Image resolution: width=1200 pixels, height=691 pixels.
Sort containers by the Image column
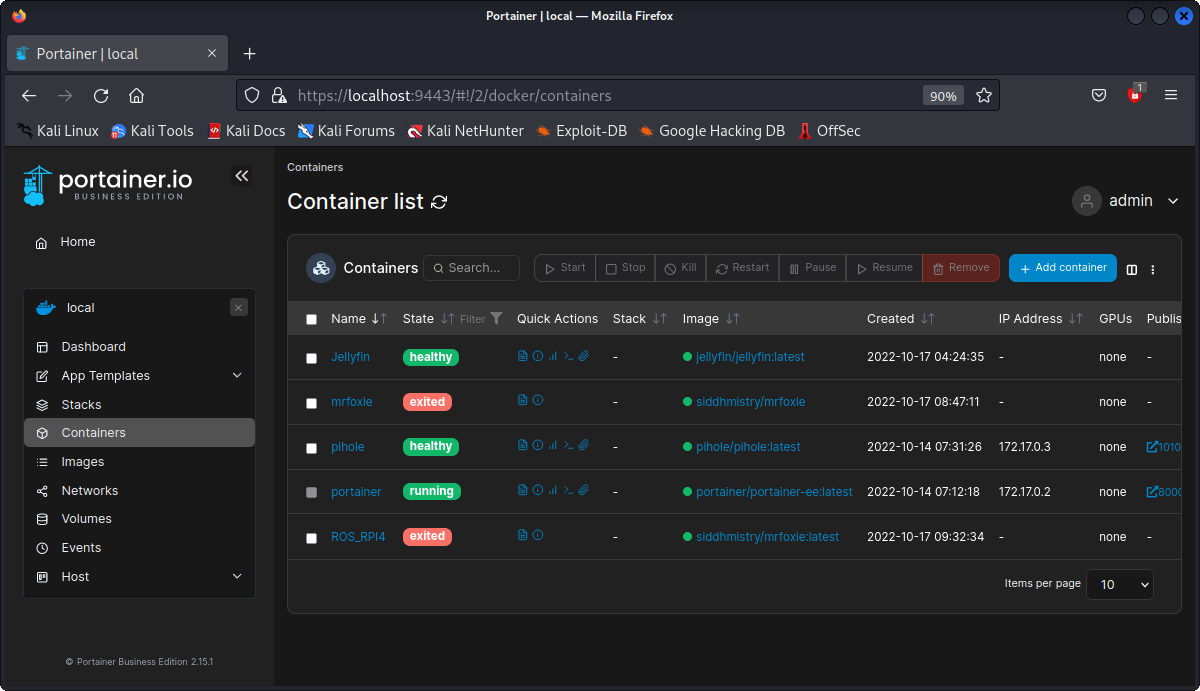(x=711, y=319)
